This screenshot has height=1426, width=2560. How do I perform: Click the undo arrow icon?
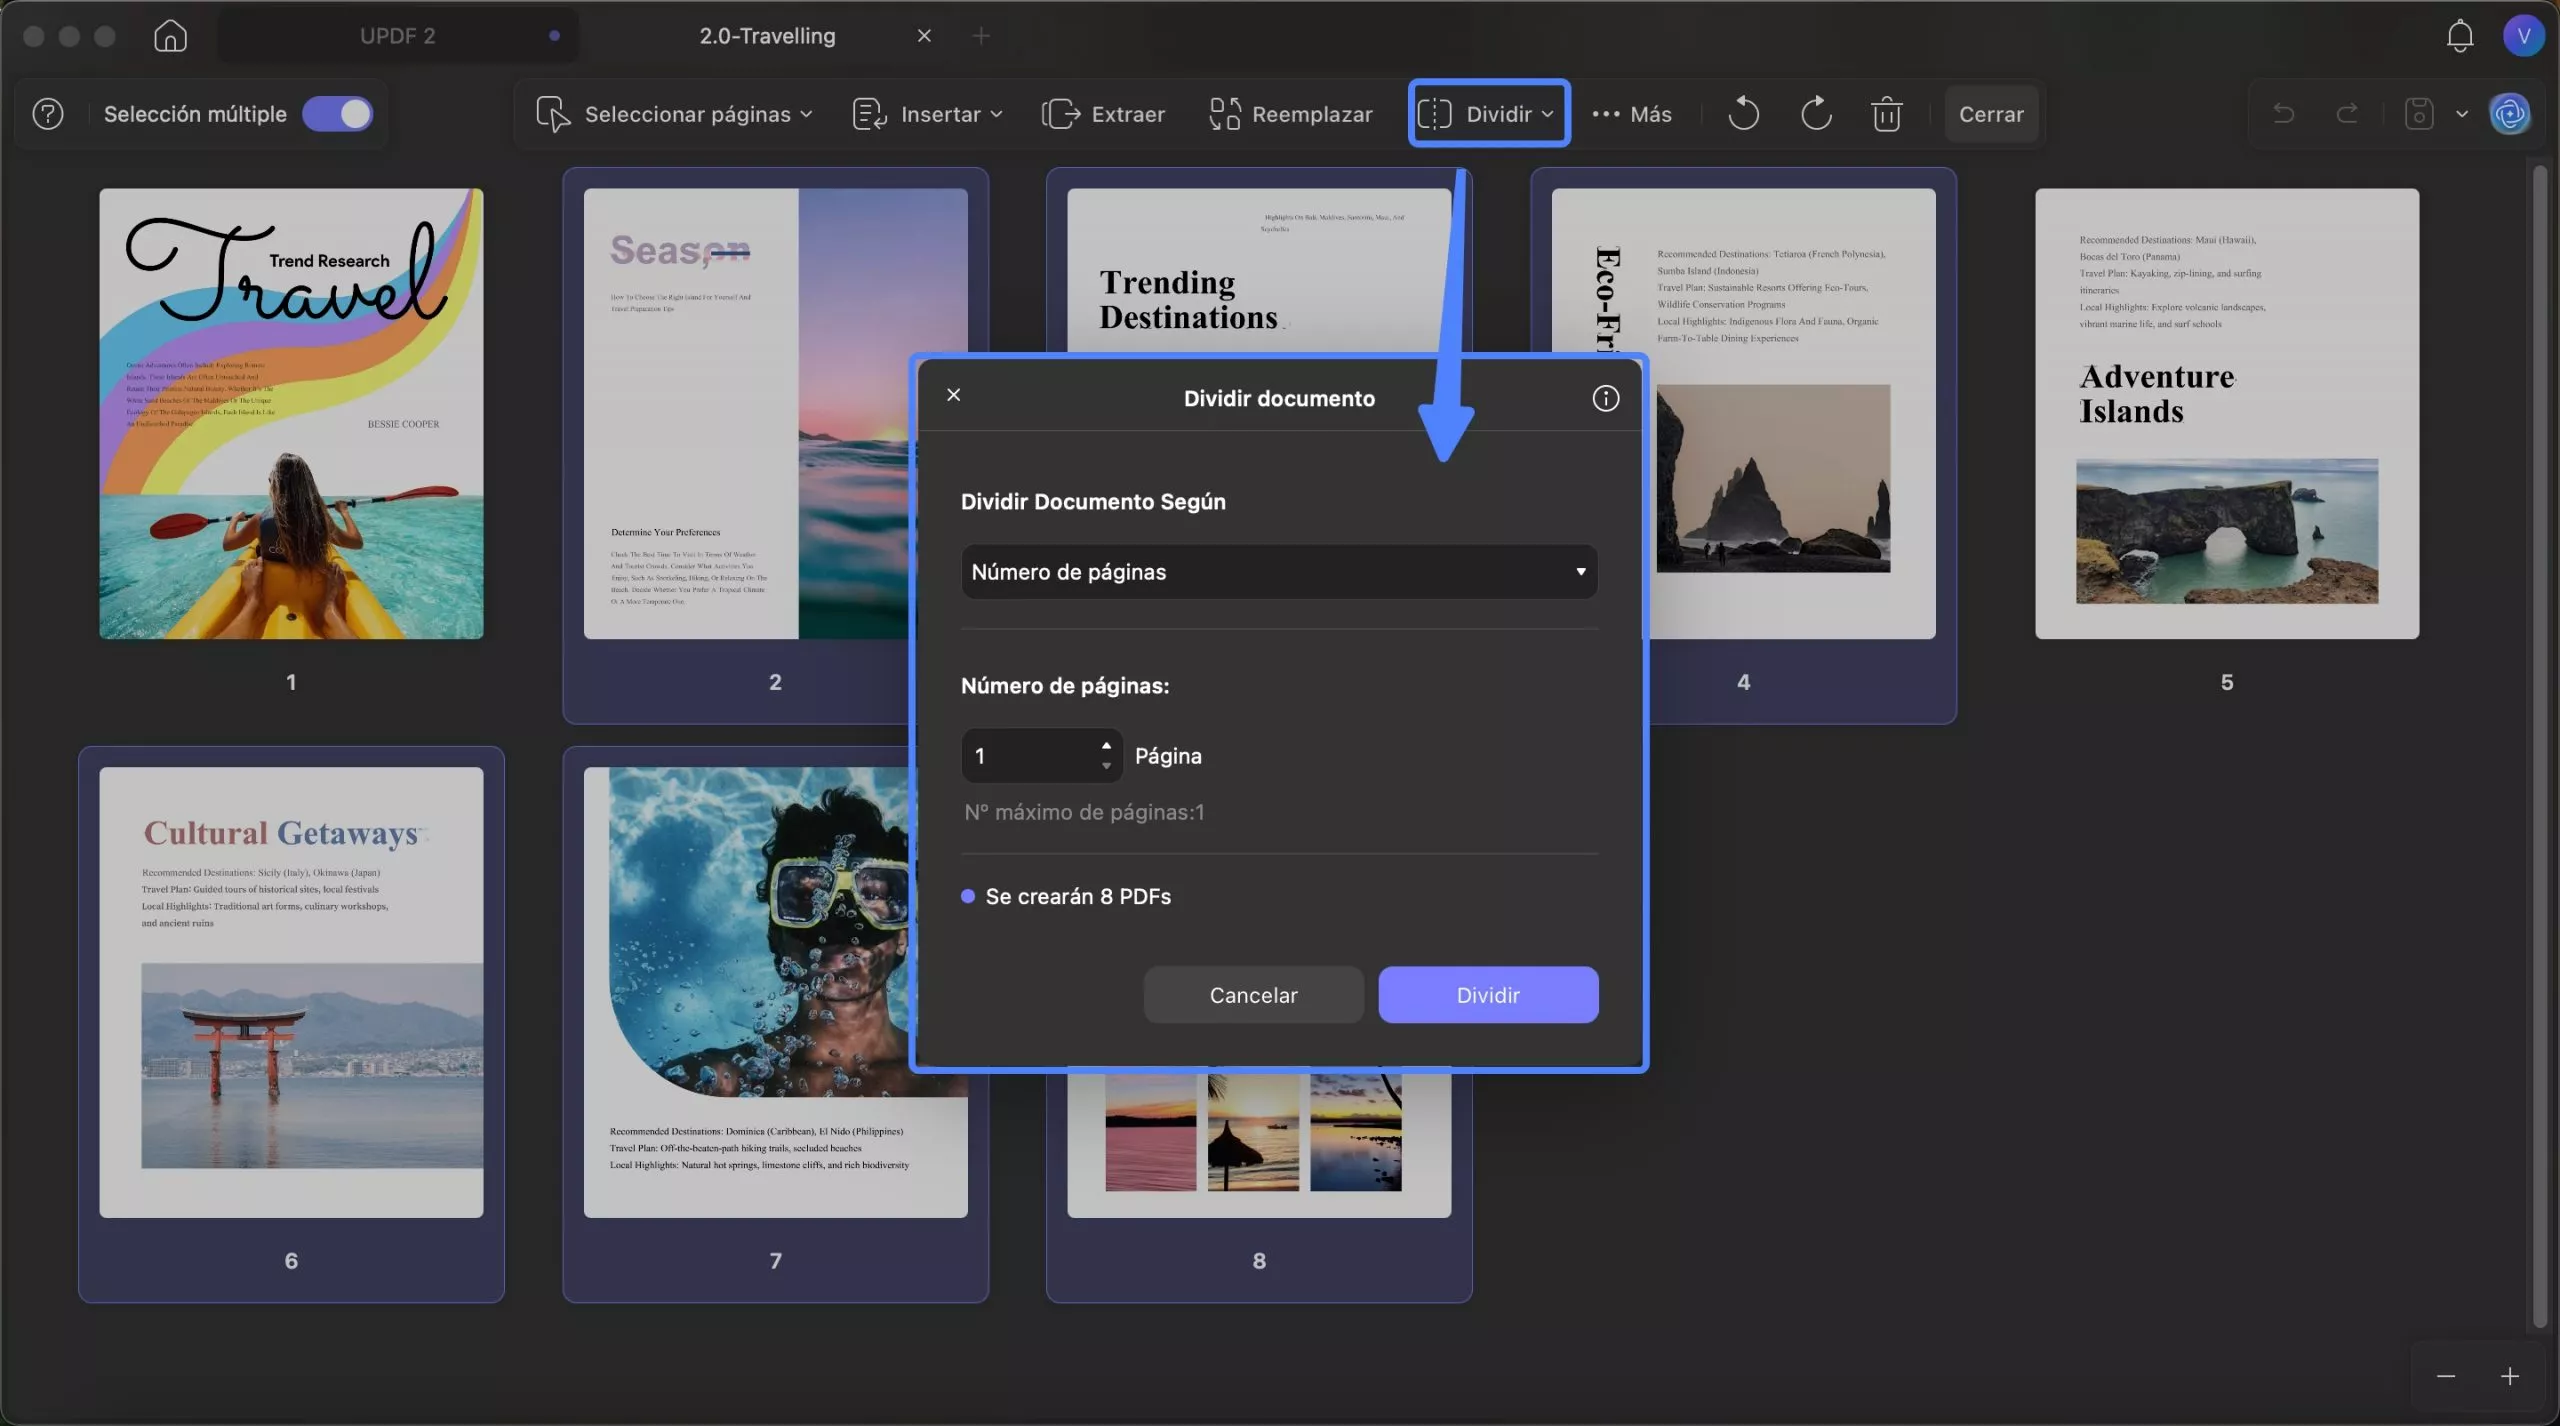[x=2283, y=114]
